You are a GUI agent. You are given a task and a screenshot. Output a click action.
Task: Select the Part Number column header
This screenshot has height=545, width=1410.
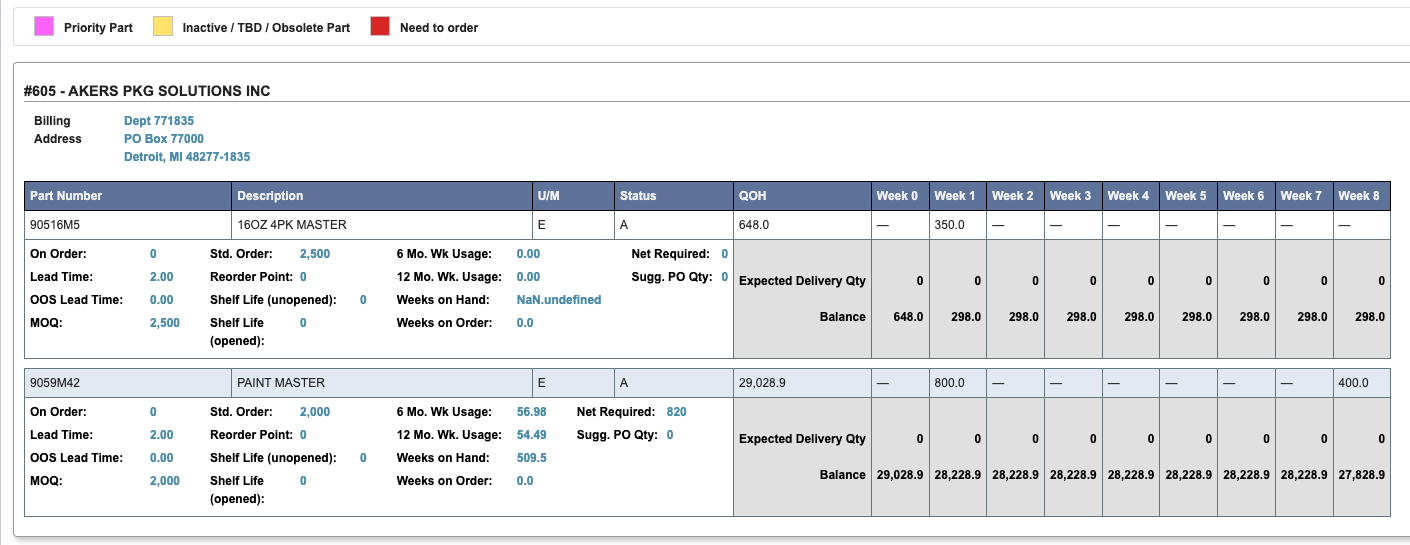[x=128, y=196]
